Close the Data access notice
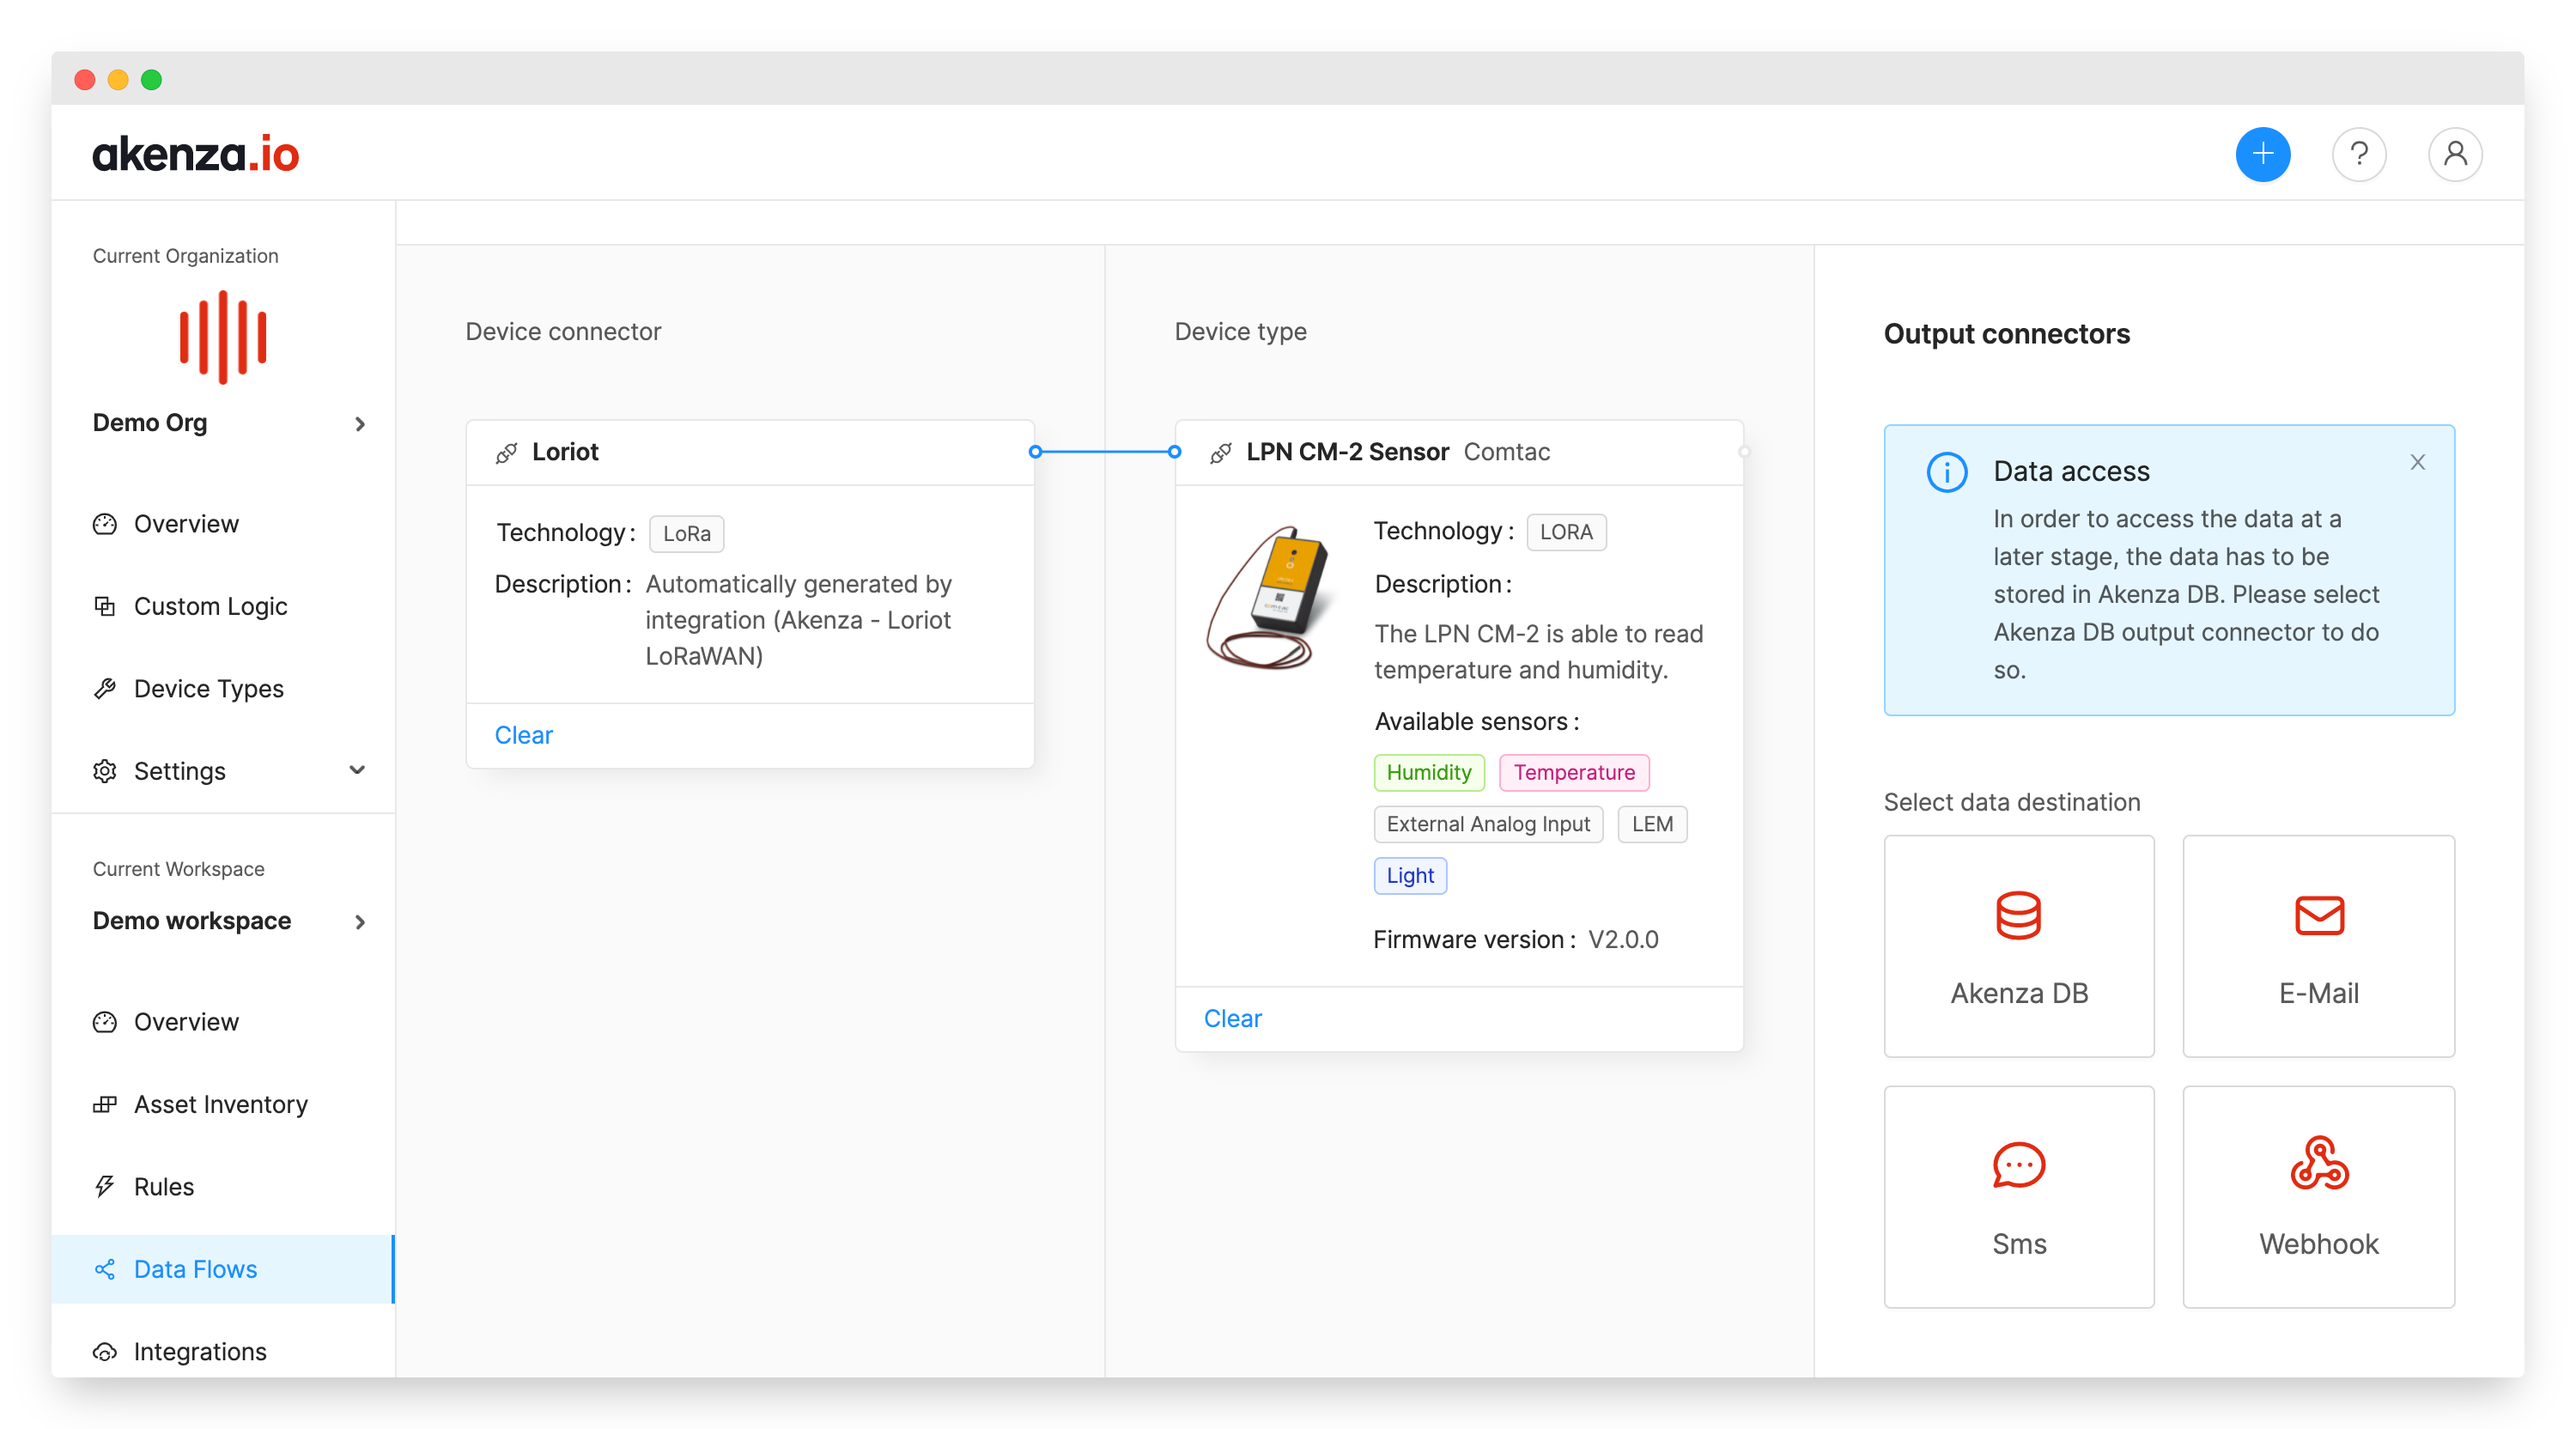The image size is (2576, 1429). click(2417, 462)
